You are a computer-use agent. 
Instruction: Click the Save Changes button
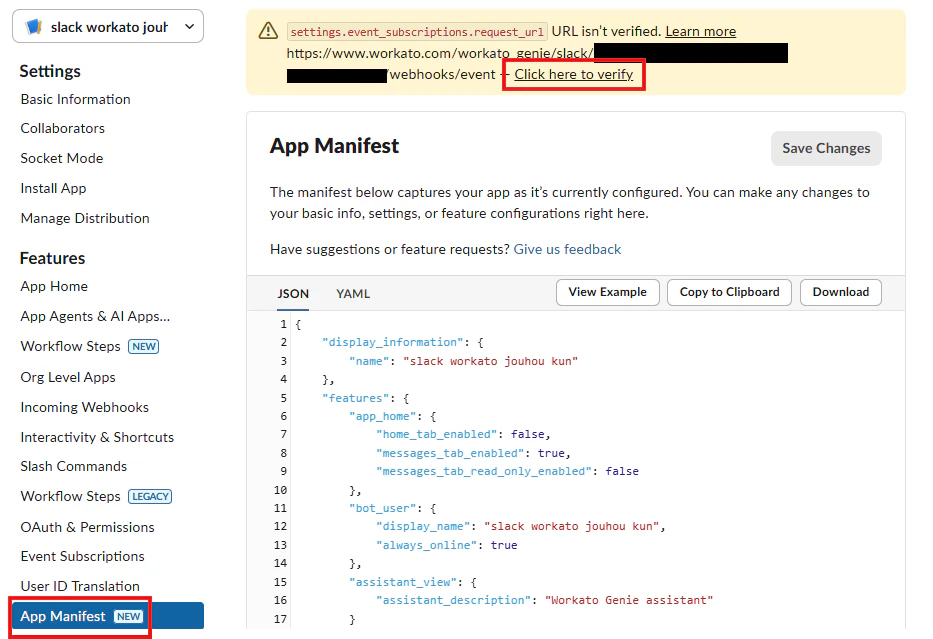pyautogui.click(x=826, y=148)
